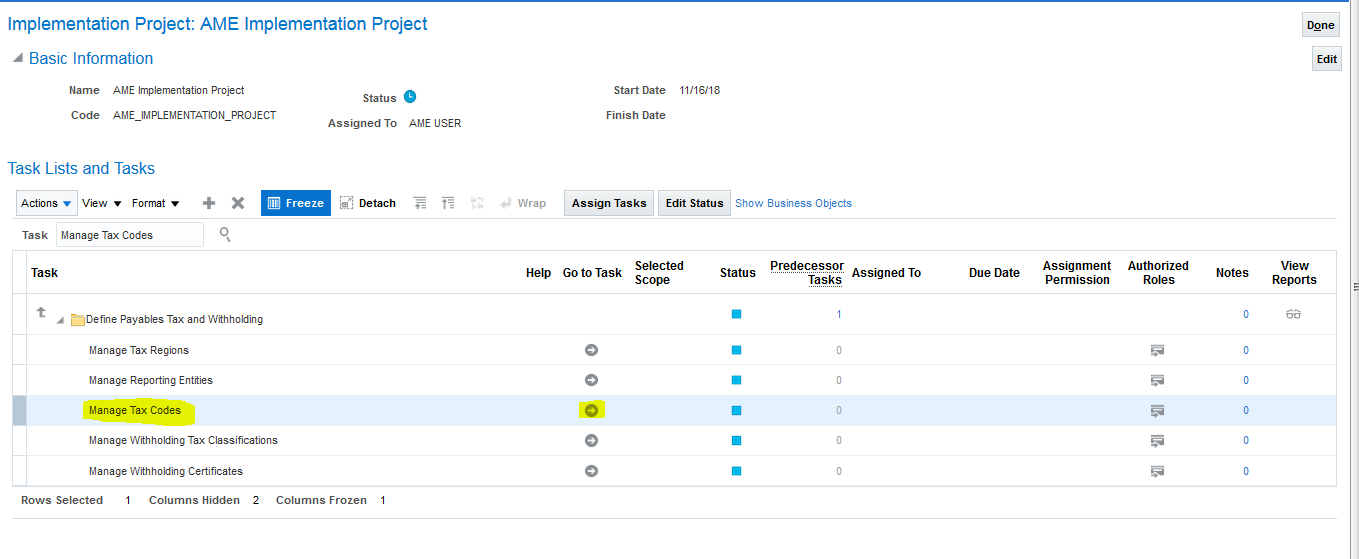This screenshot has height=559, width=1359.
Task: Click the move-up arrow icon beside the folder row
Action: [41, 312]
